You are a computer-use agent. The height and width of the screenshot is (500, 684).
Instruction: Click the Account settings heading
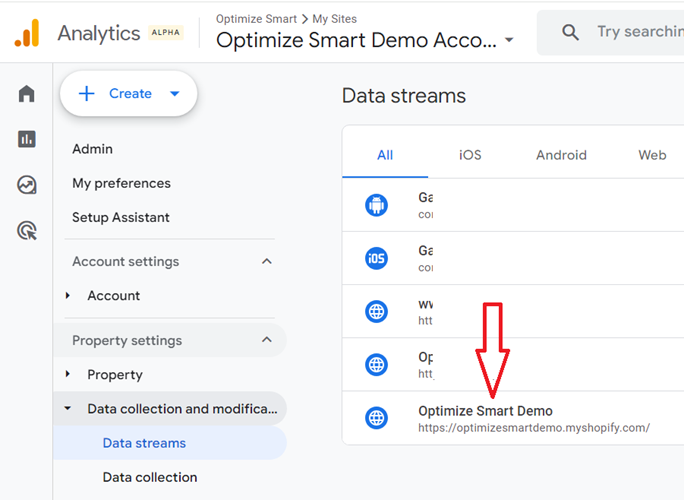126,261
